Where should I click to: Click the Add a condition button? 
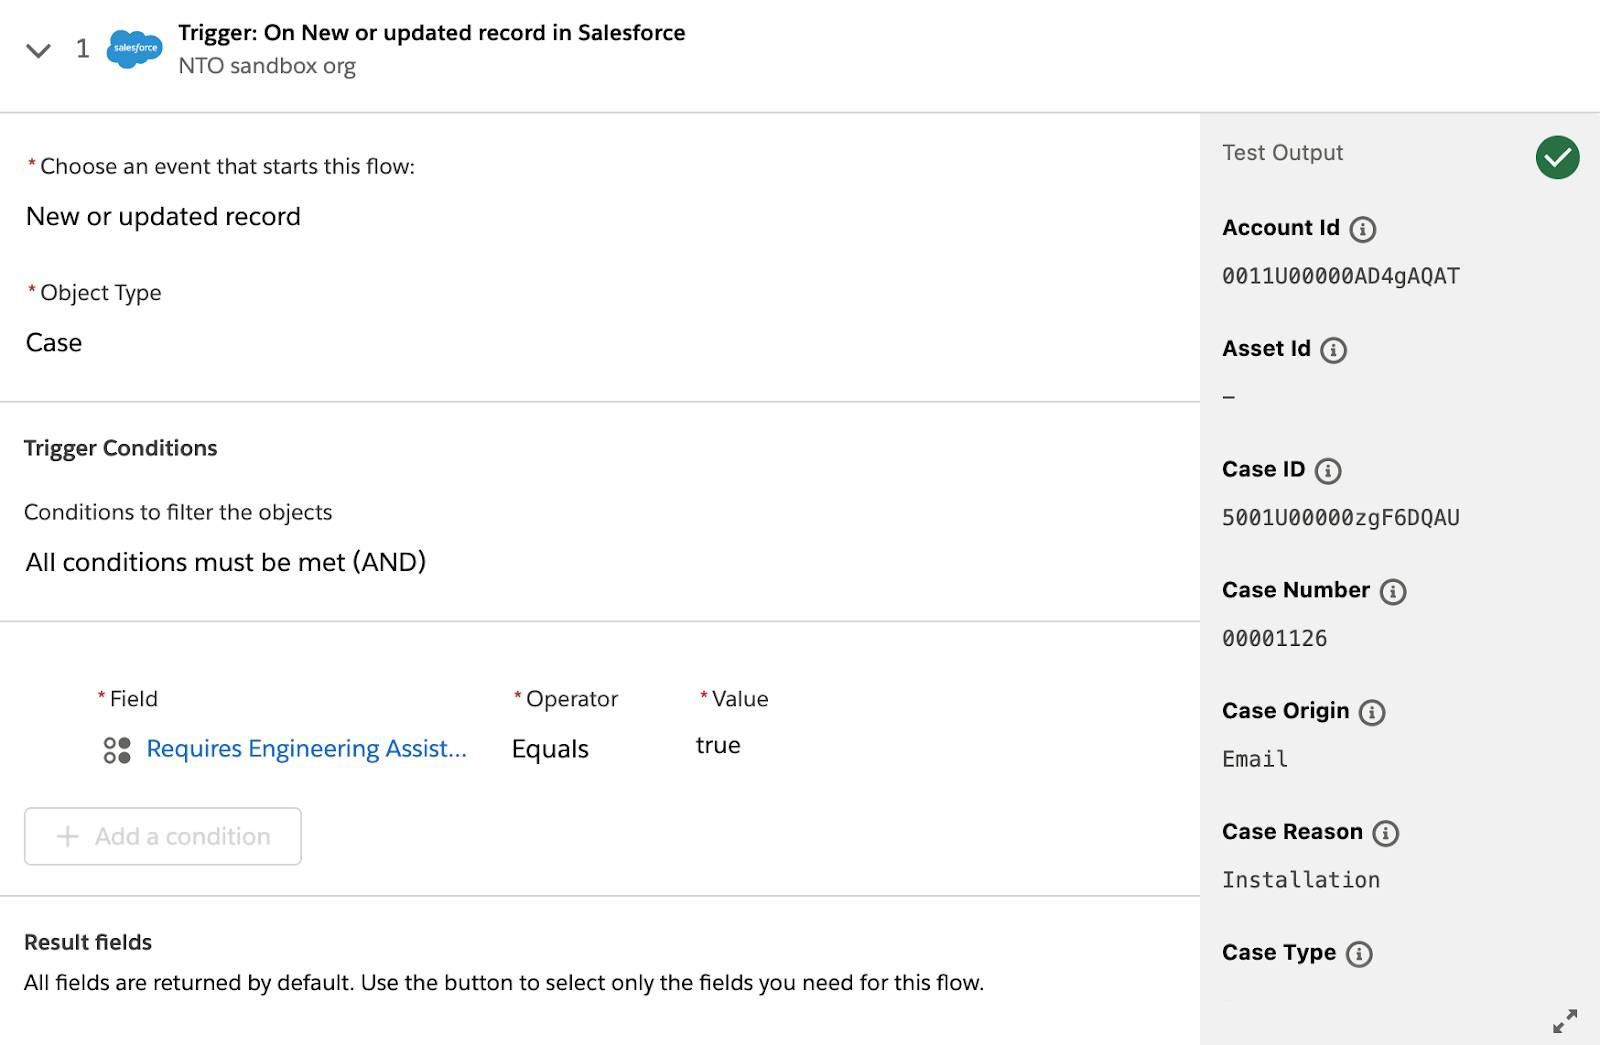pos(163,836)
